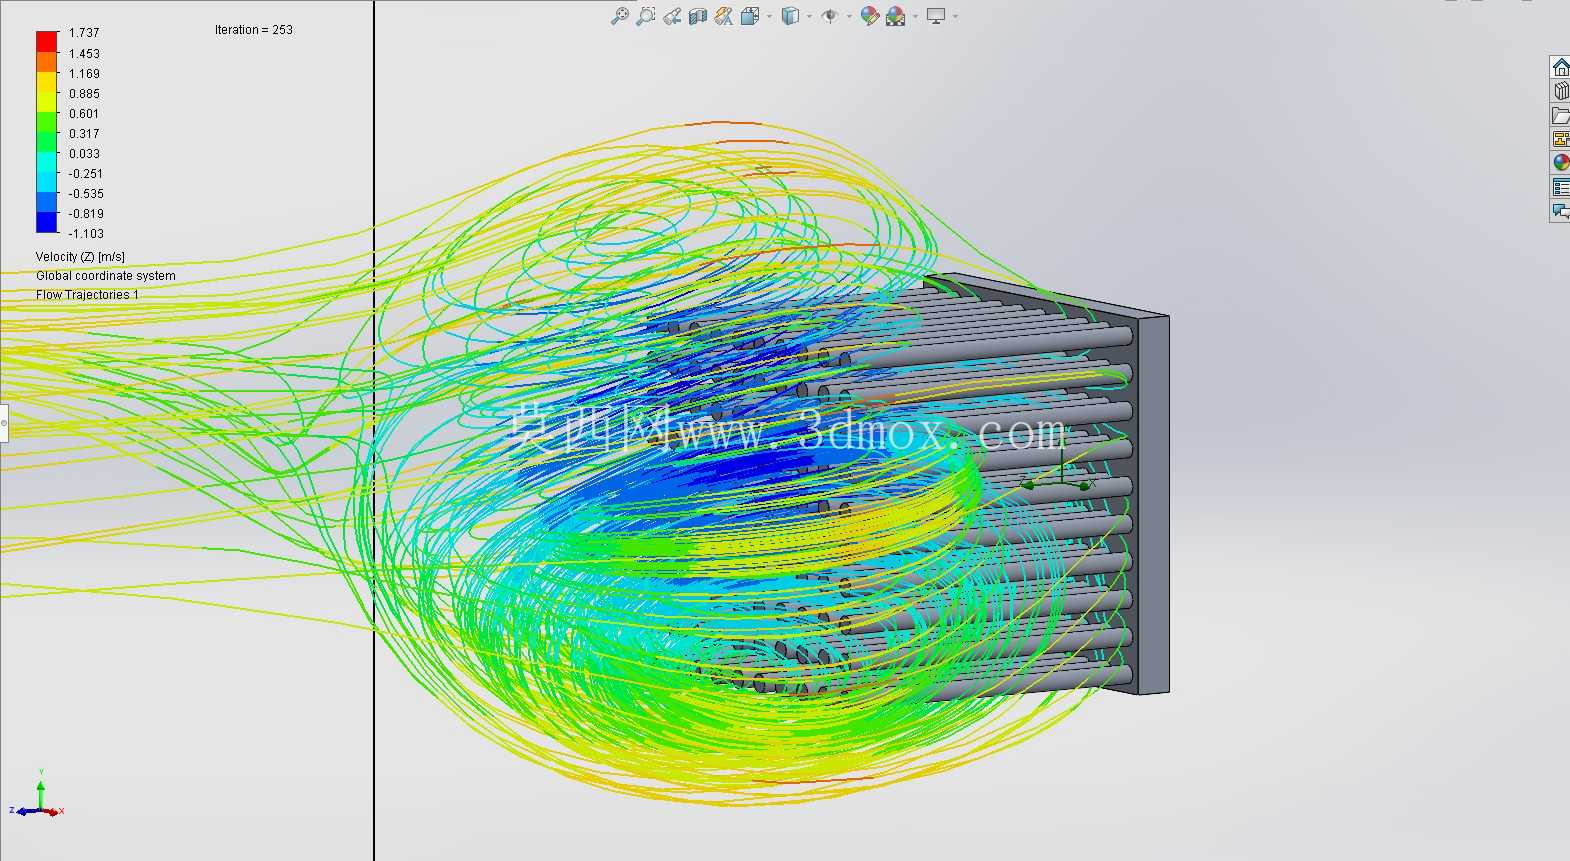Open the View Palette tab
1570x861 pixels.
[1560, 139]
